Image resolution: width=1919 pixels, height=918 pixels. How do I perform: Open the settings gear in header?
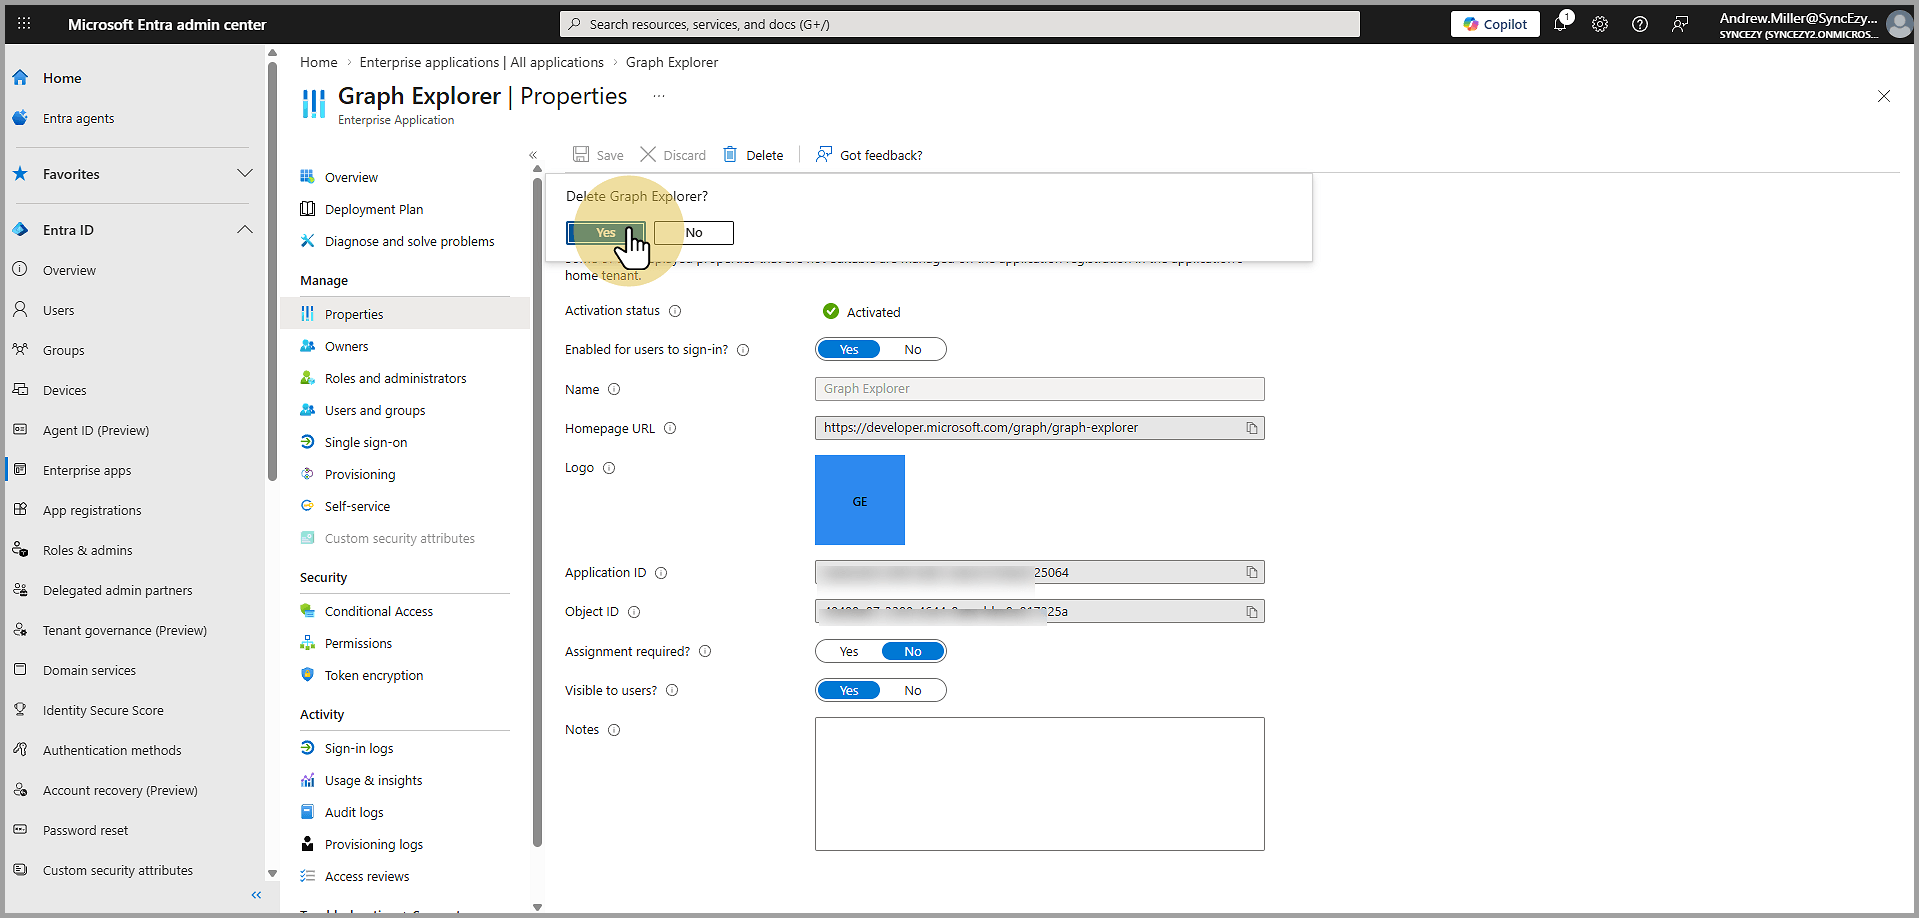[x=1600, y=24]
